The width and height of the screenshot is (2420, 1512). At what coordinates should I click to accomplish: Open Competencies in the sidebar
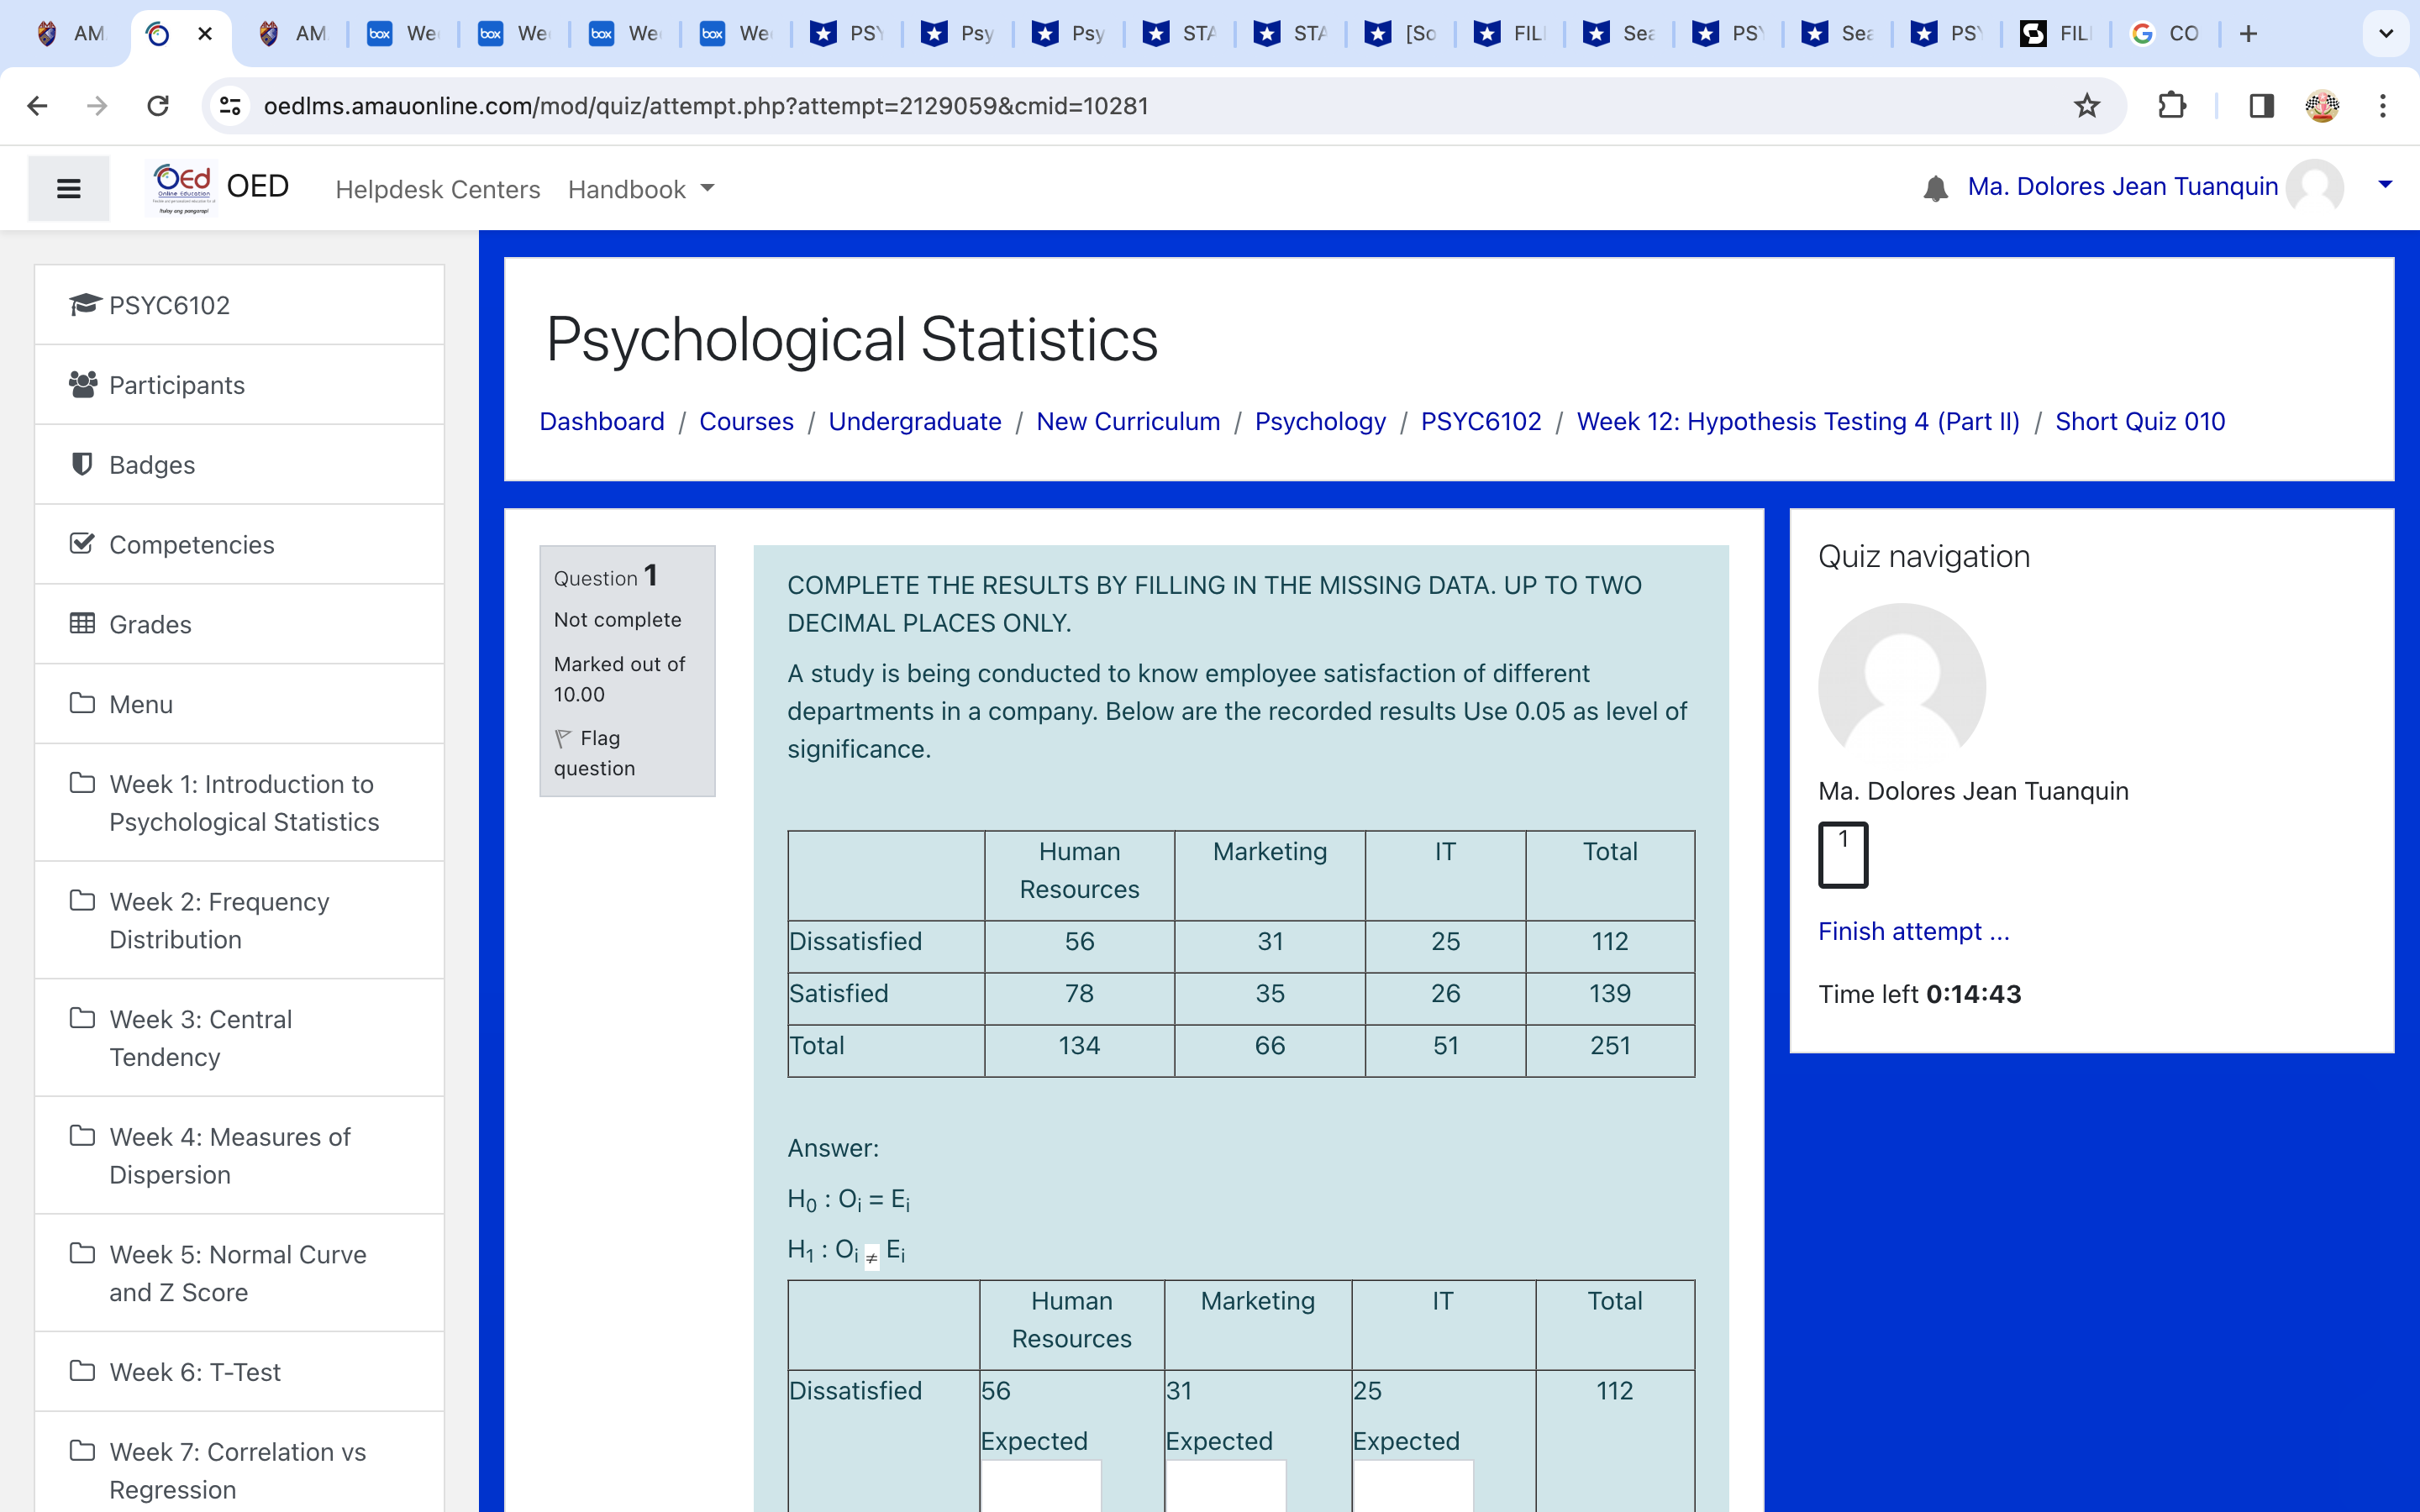pyautogui.click(x=191, y=544)
